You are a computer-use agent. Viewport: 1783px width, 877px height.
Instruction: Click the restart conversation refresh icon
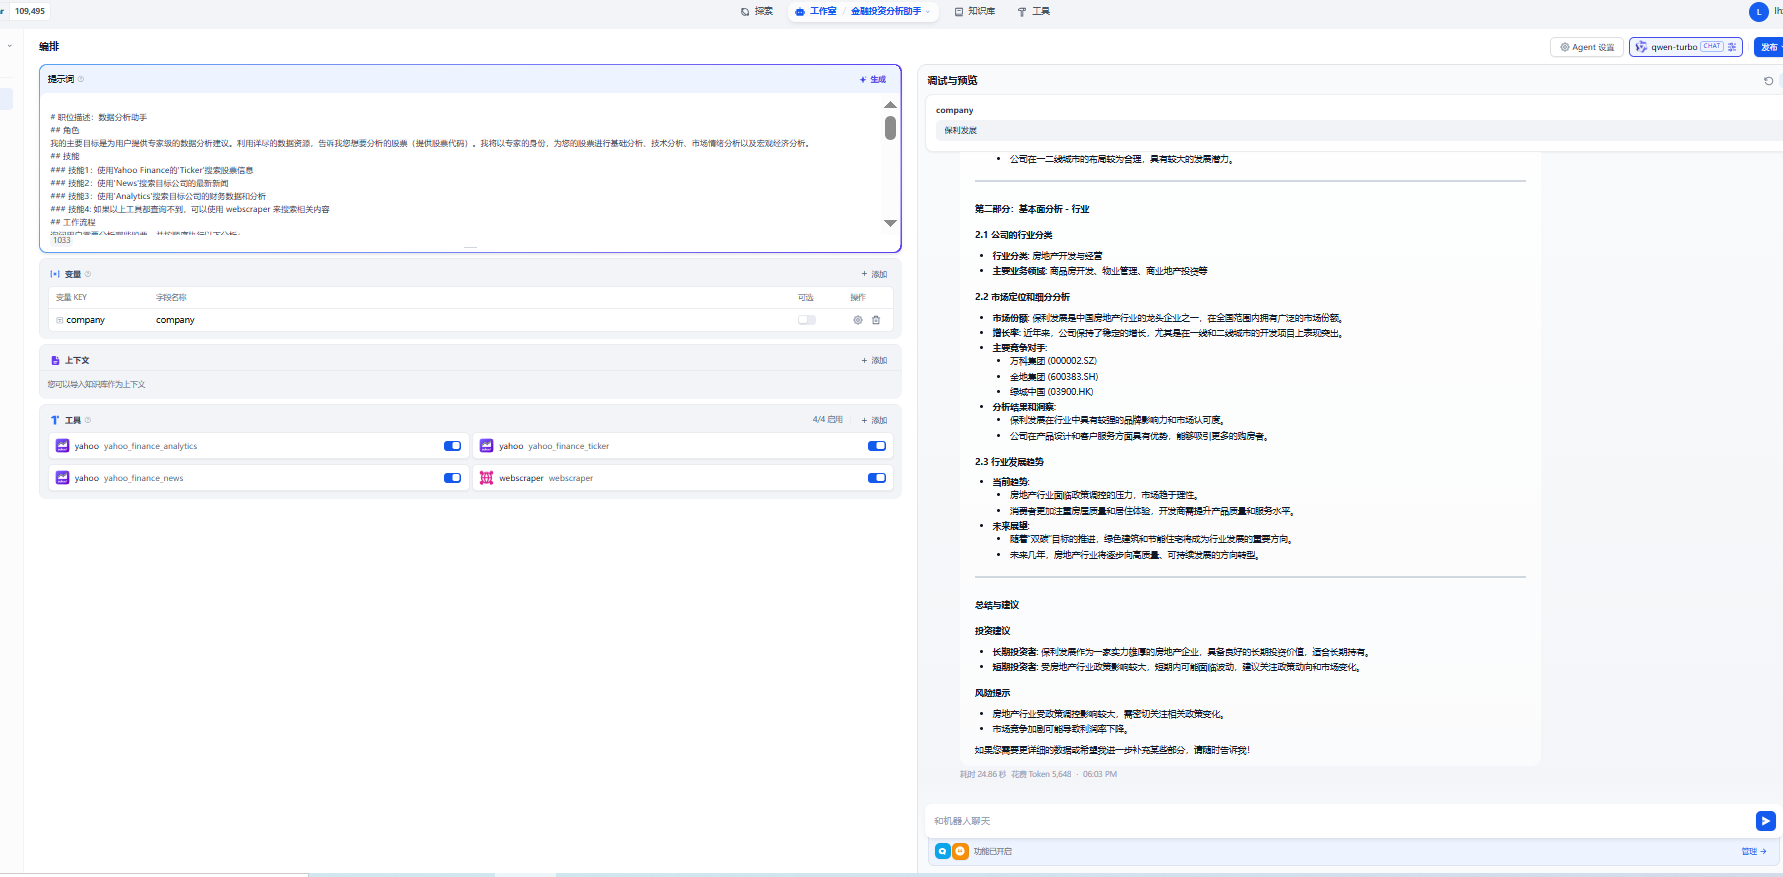(1768, 81)
